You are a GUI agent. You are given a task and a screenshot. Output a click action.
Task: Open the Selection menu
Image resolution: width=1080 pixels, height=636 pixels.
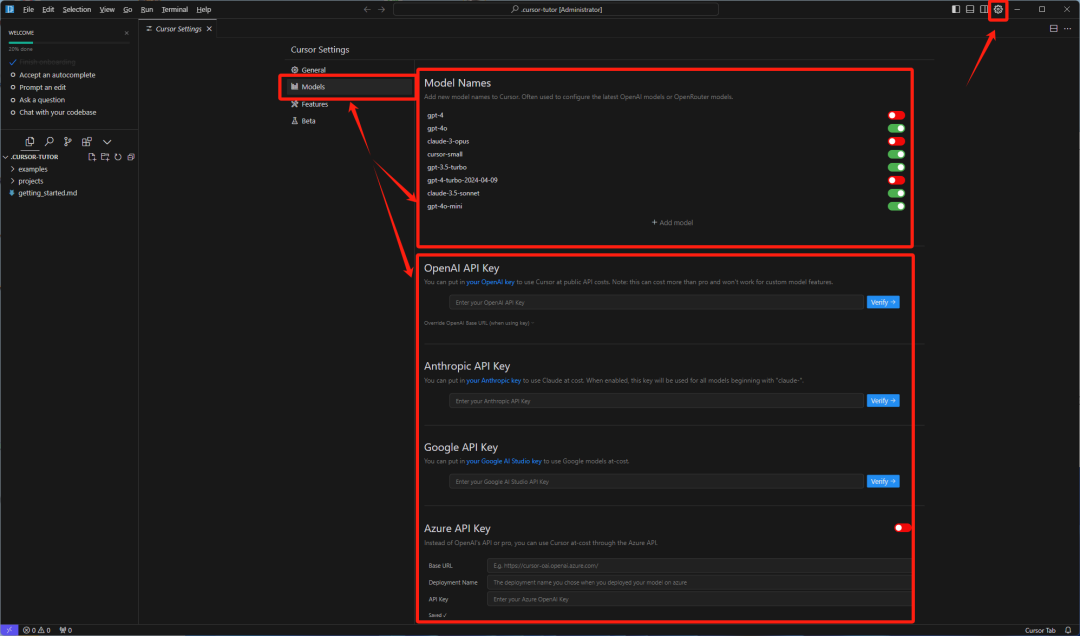pos(76,10)
